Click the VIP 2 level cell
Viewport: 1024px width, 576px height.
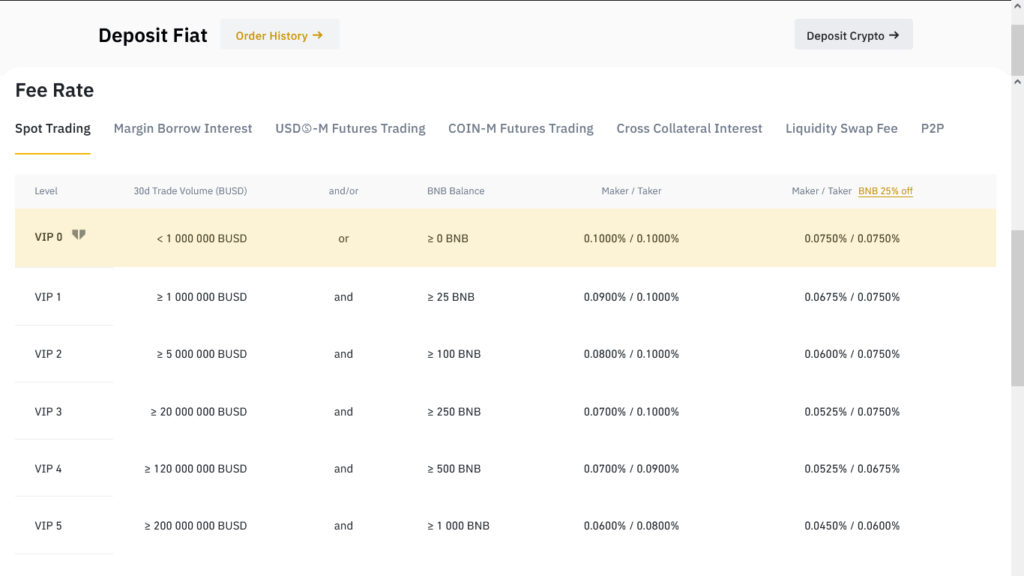[48, 354]
